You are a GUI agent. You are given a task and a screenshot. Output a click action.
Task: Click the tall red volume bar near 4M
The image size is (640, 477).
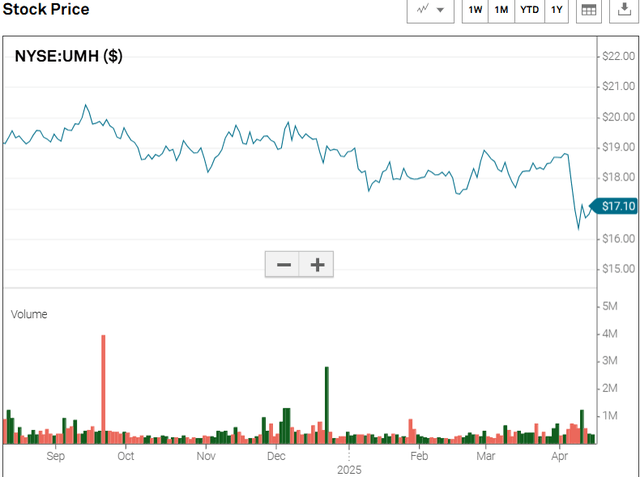tap(103, 389)
